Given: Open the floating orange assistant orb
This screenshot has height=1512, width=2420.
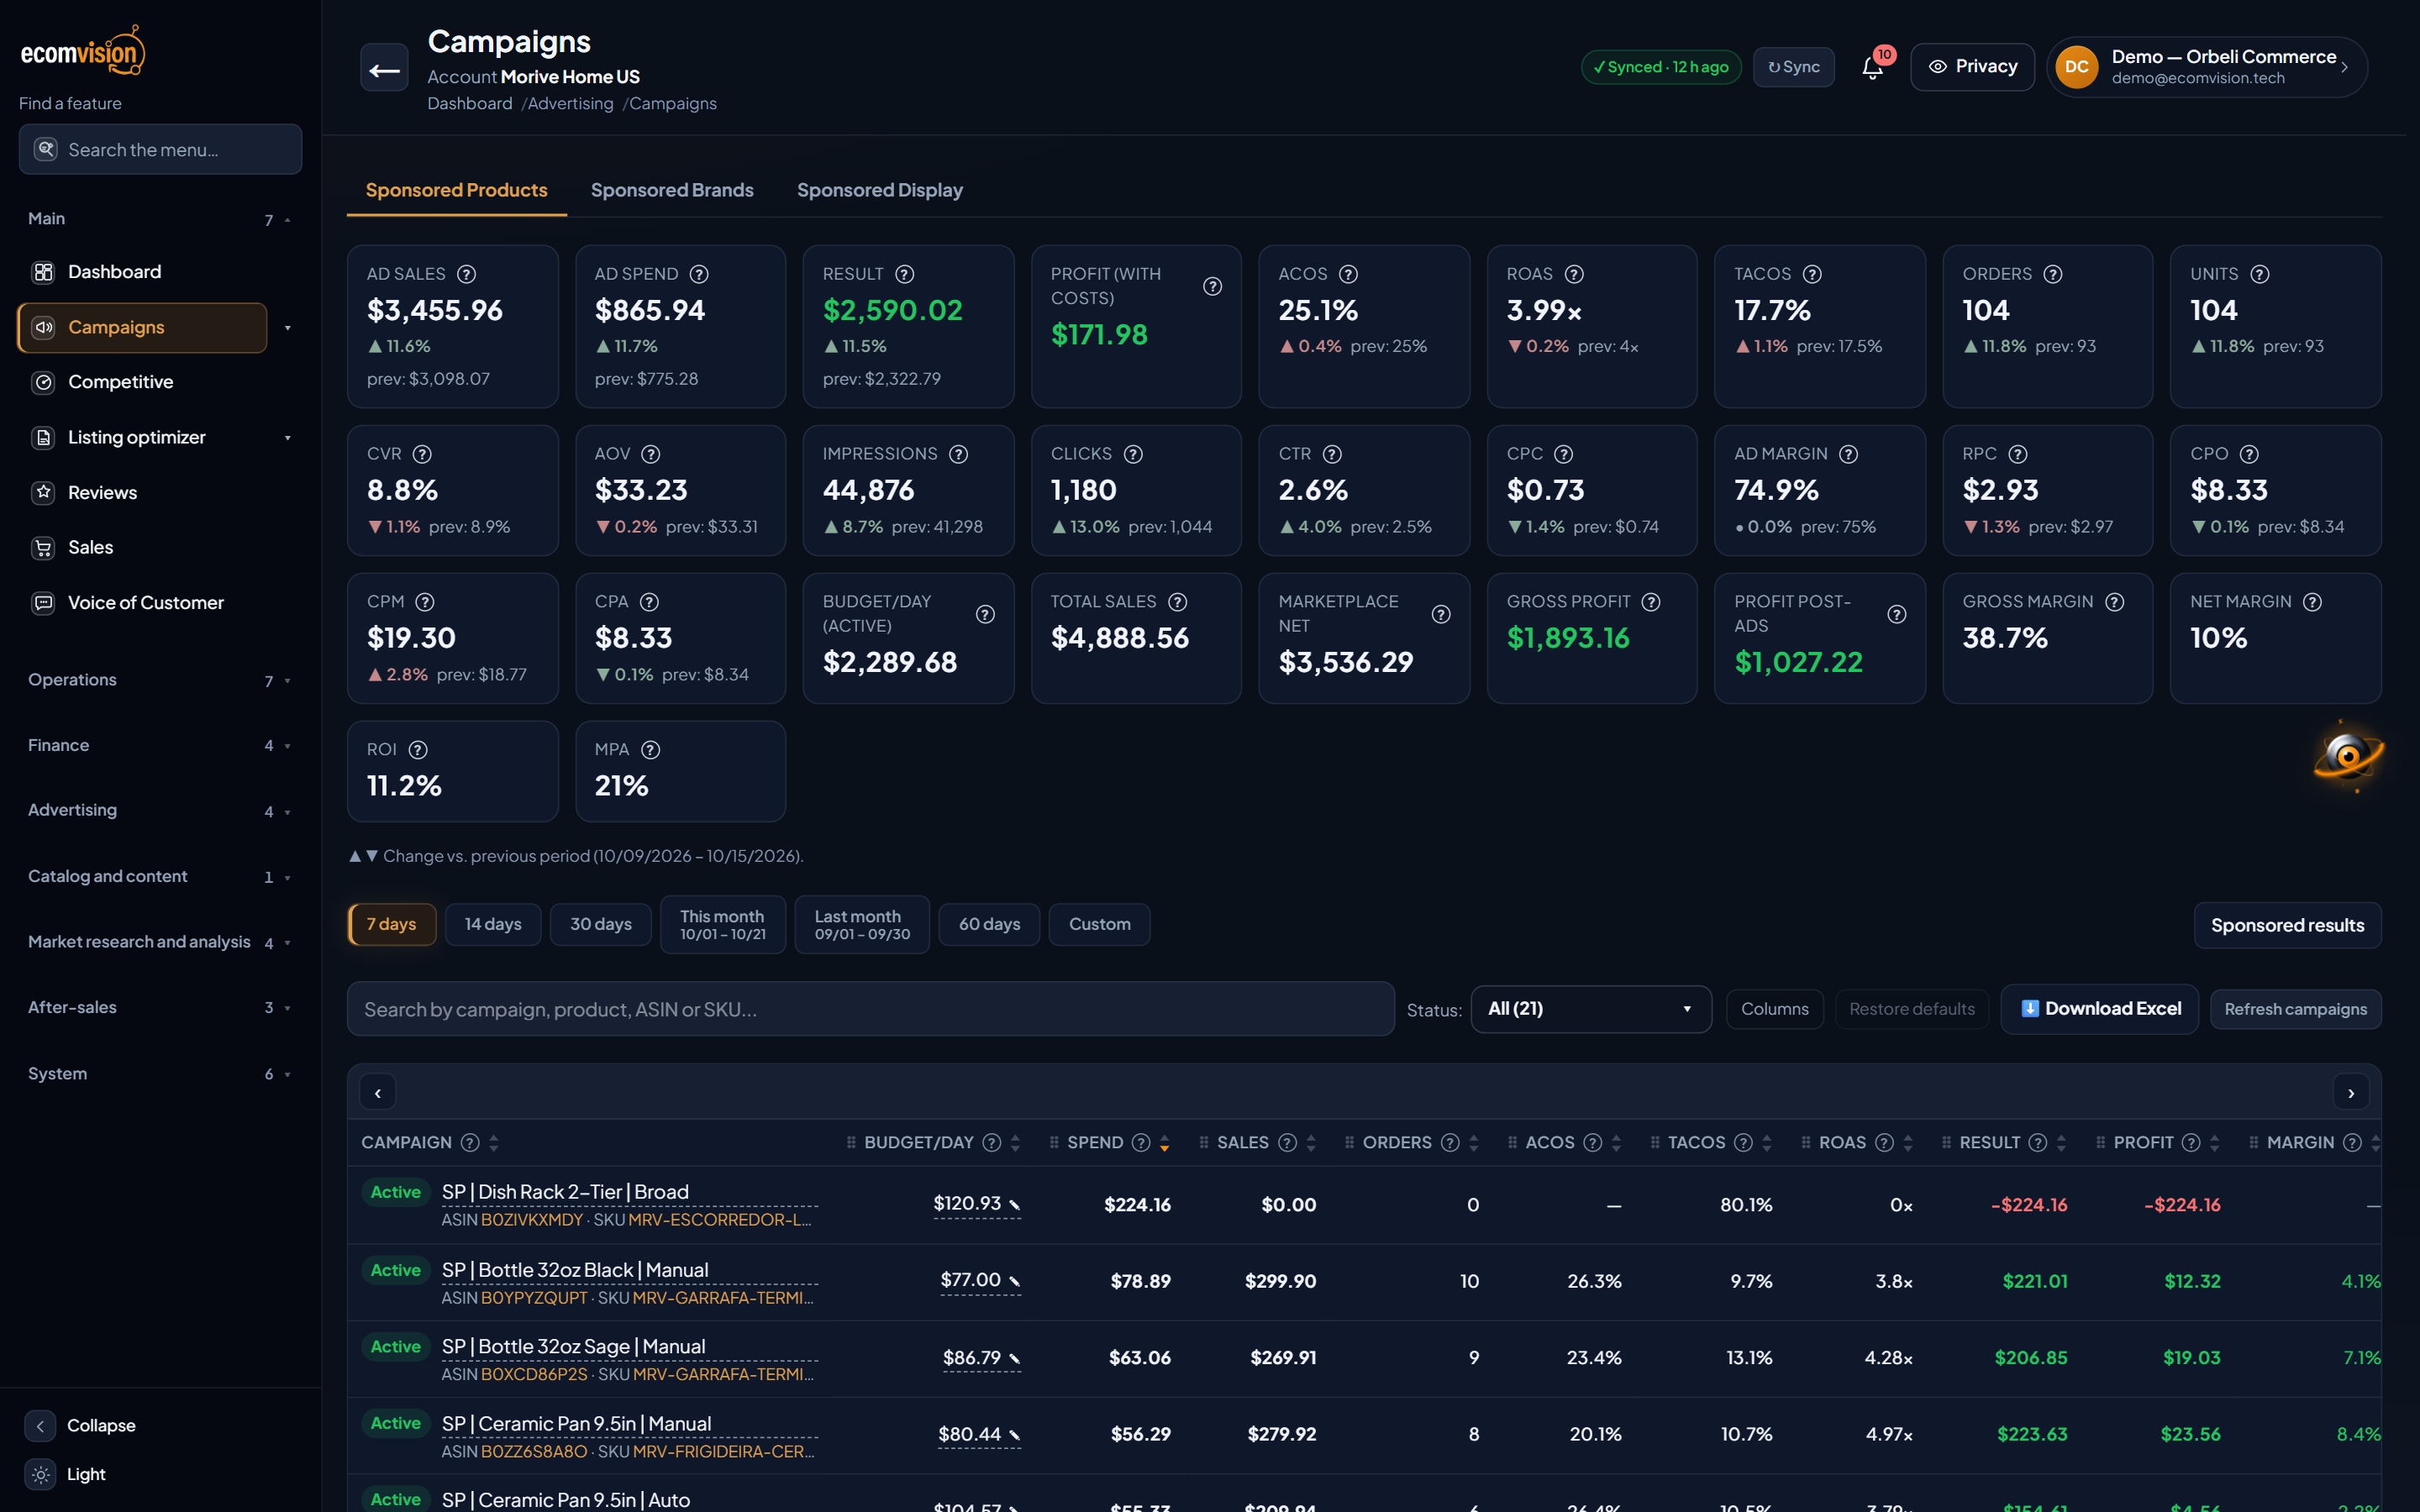Looking at the screenshot, I should tap(2348, 756).
